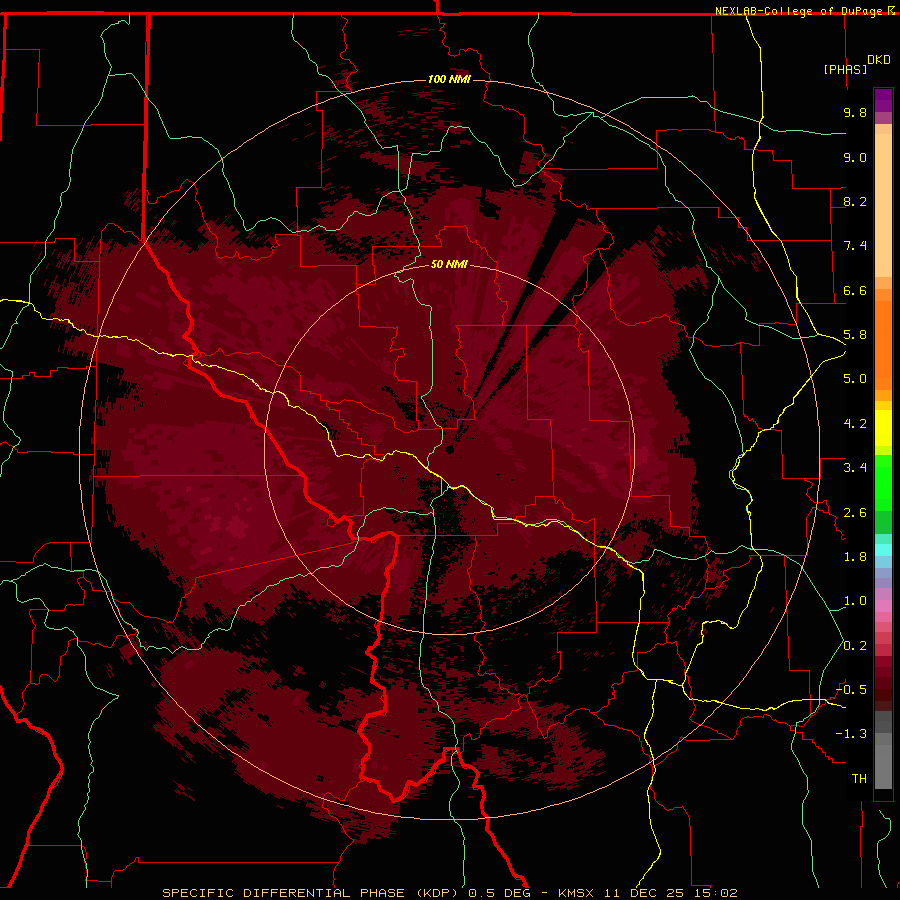Screen dimensions: 900x900
Task: Click the 'TH' threshold label in legend
Action: click(859, 779)
